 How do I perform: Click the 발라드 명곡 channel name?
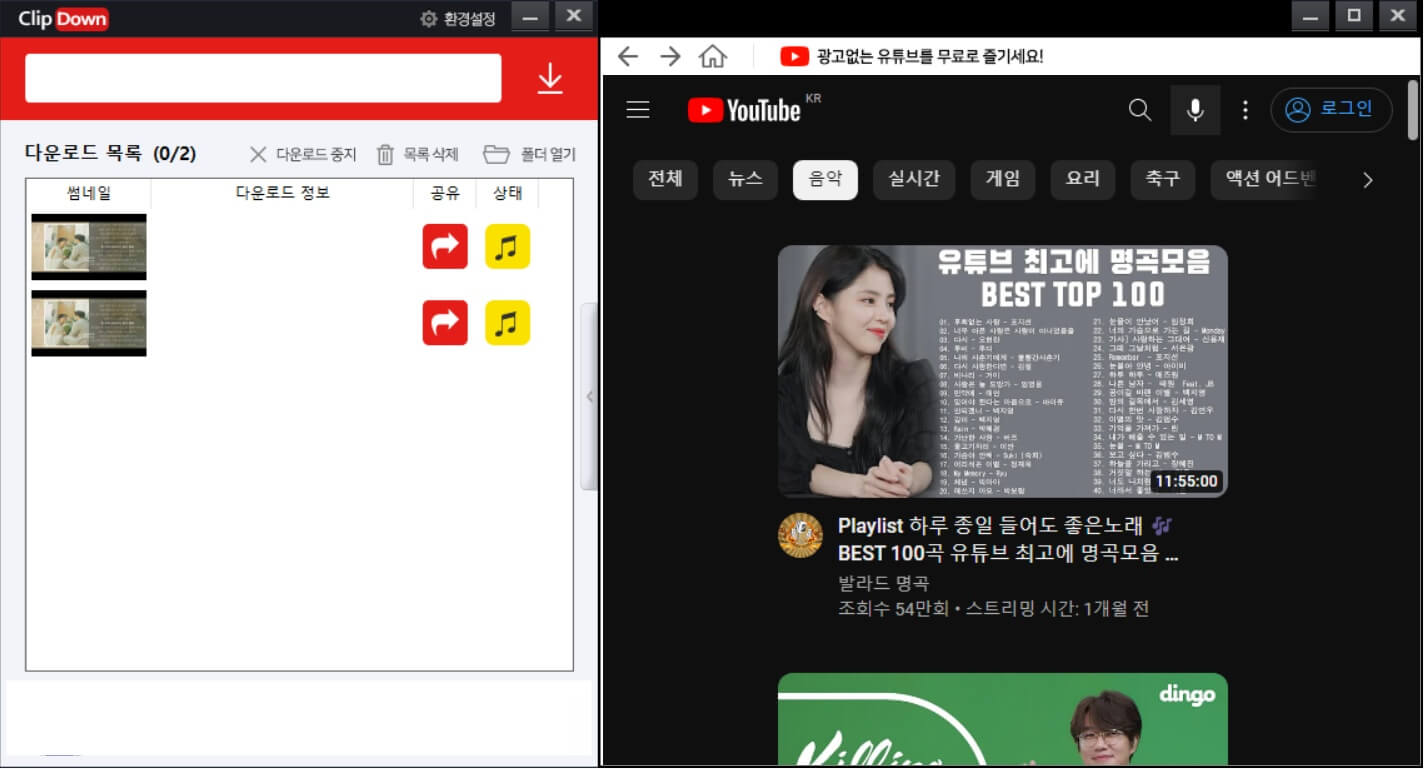[x=883, y=583]
